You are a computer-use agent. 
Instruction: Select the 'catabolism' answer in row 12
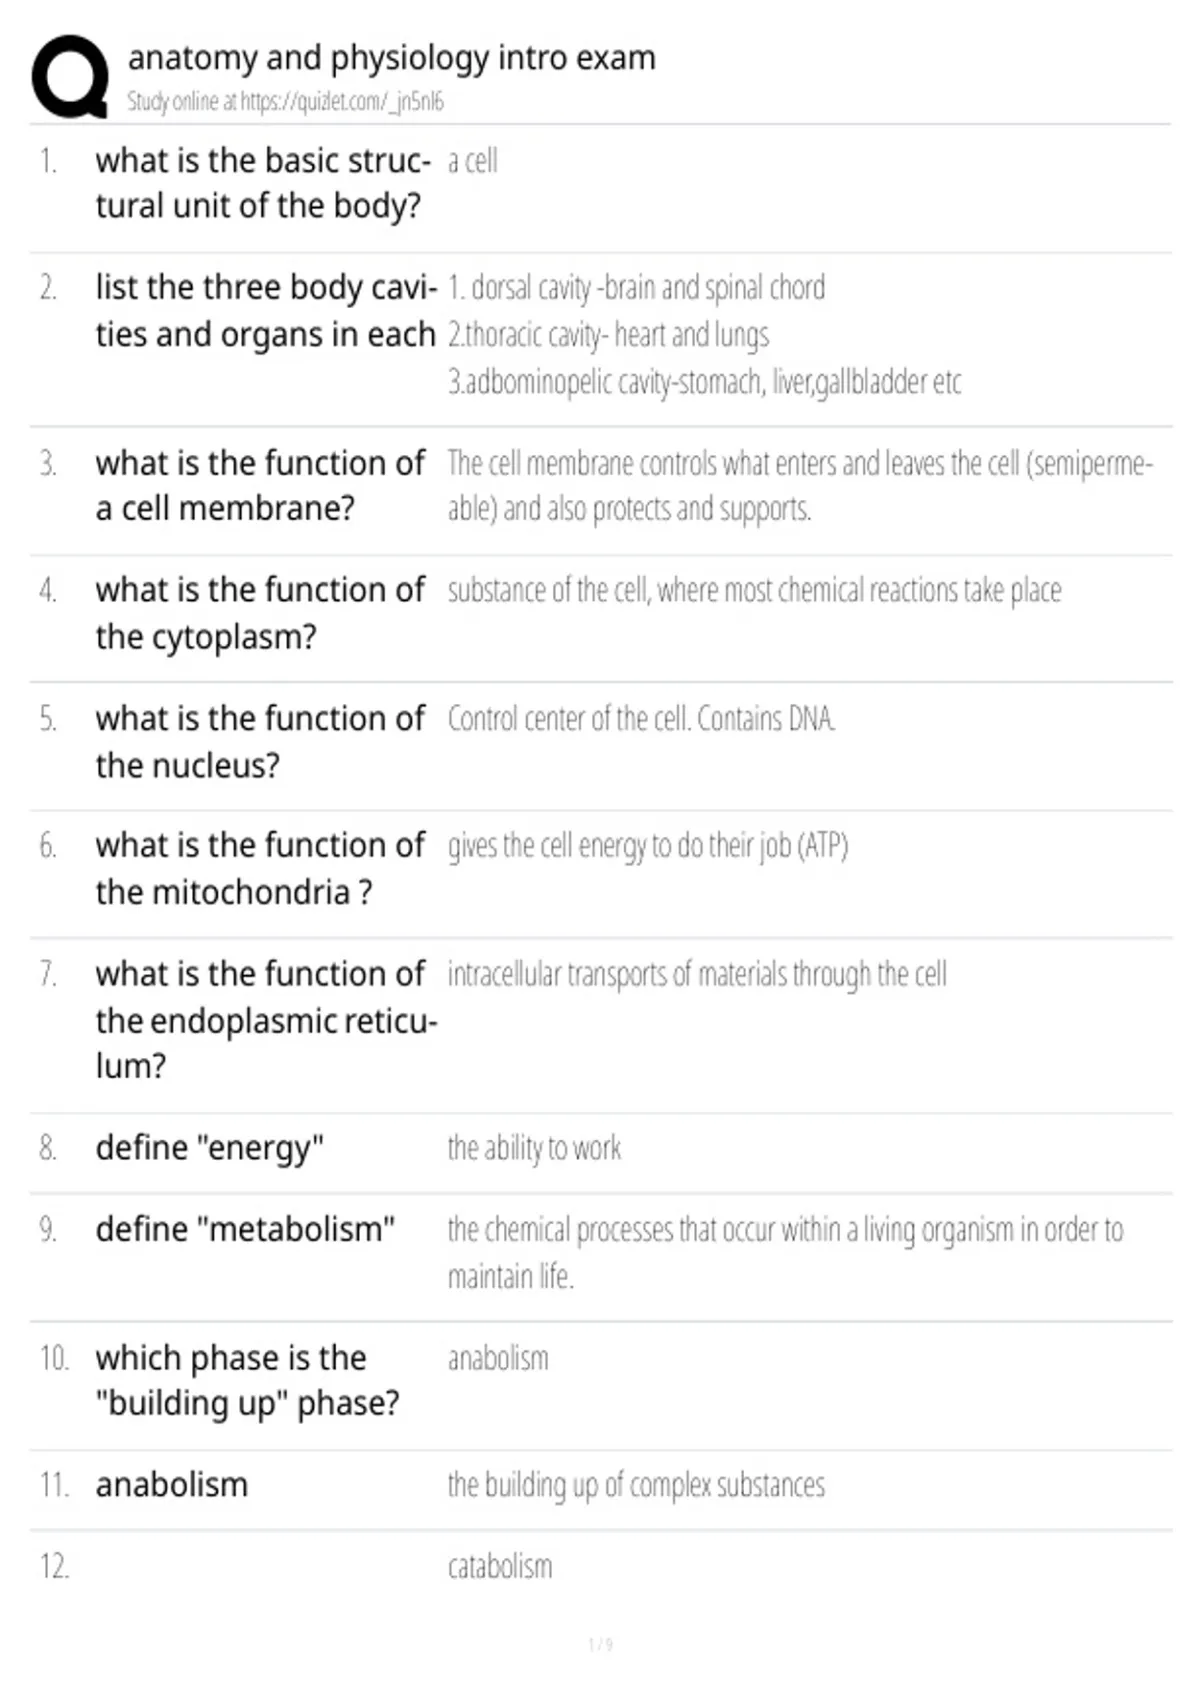499,1566
